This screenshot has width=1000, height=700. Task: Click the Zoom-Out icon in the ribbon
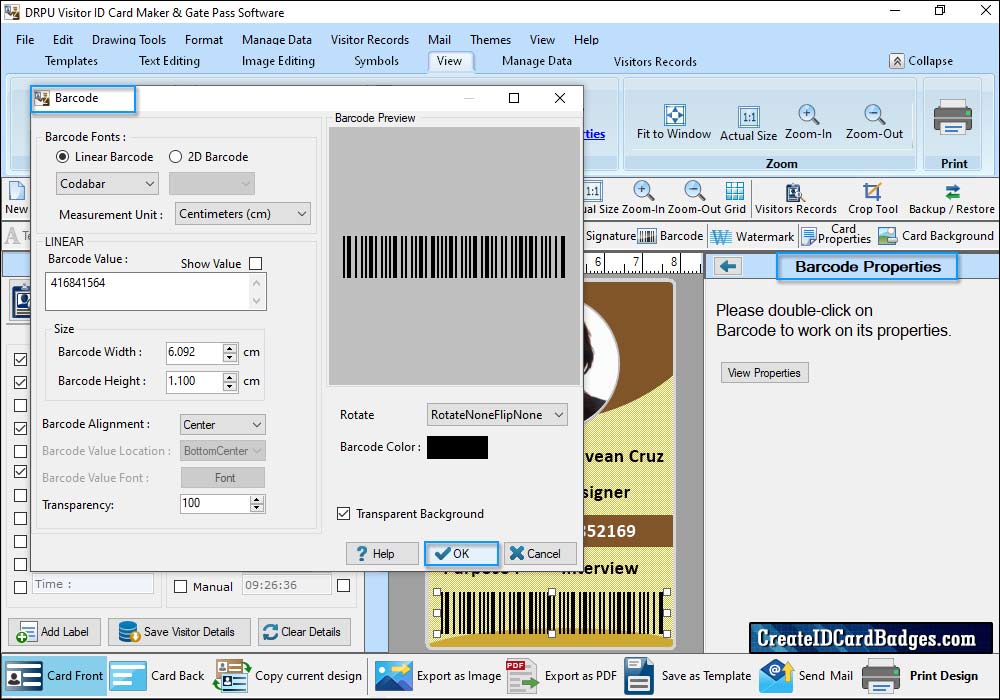[874, 115]
